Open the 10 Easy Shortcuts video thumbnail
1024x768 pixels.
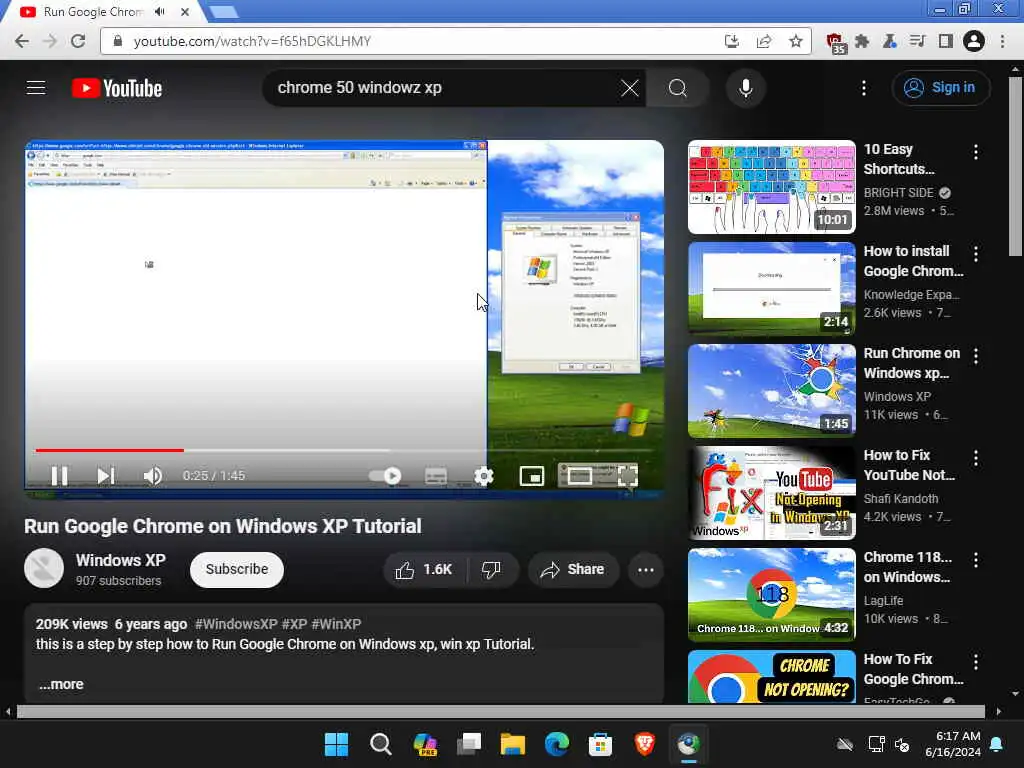point(771,187)
